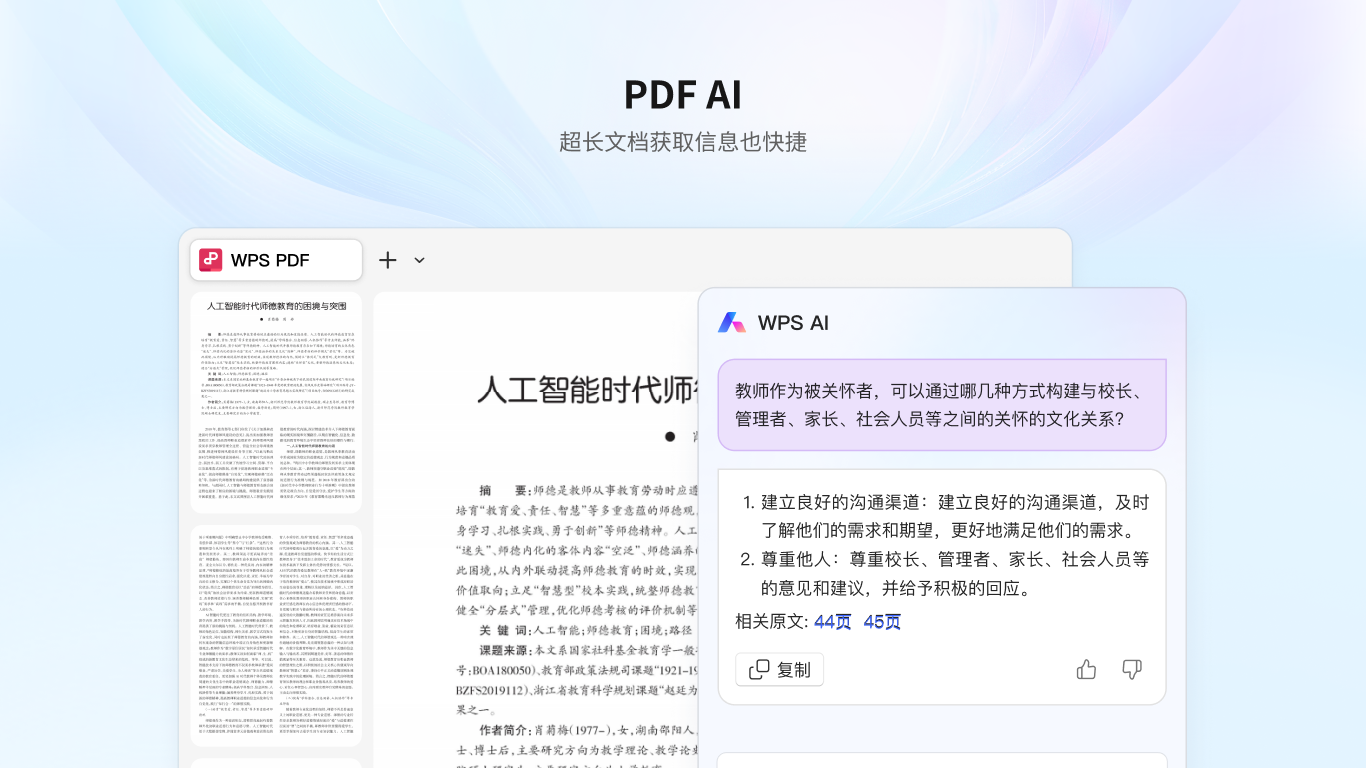1366x768 pixels.
Task: Give thumbs up to the AI answer
Action: [1086, 669]
